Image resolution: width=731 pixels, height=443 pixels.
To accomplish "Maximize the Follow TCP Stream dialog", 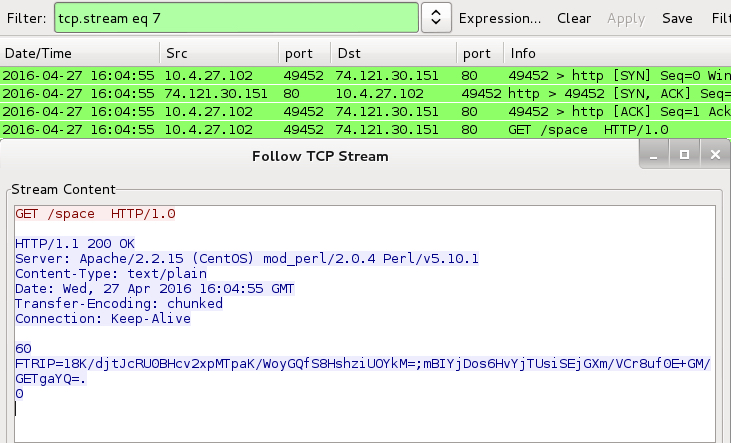I will pyautogui.click(x=684, y=155).
